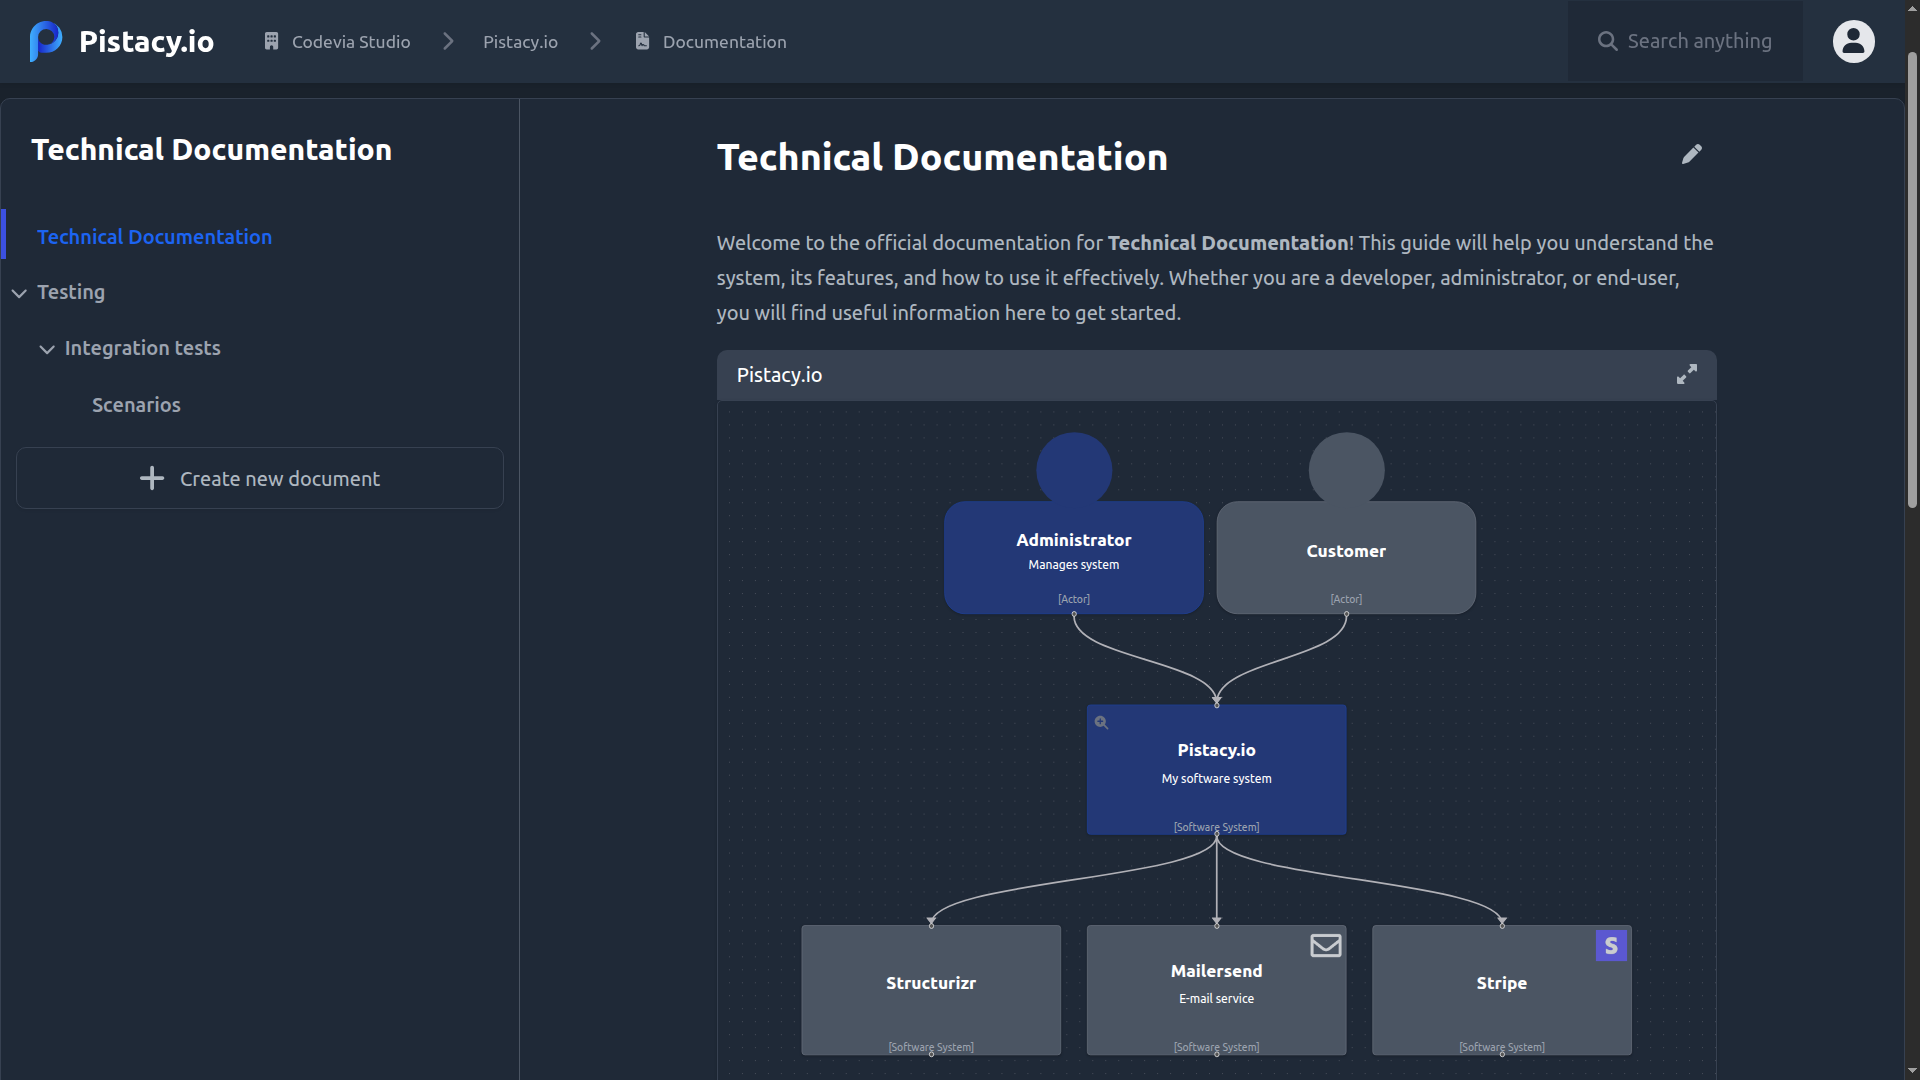Click the Pistacy.io brand name

pos(146,41)
